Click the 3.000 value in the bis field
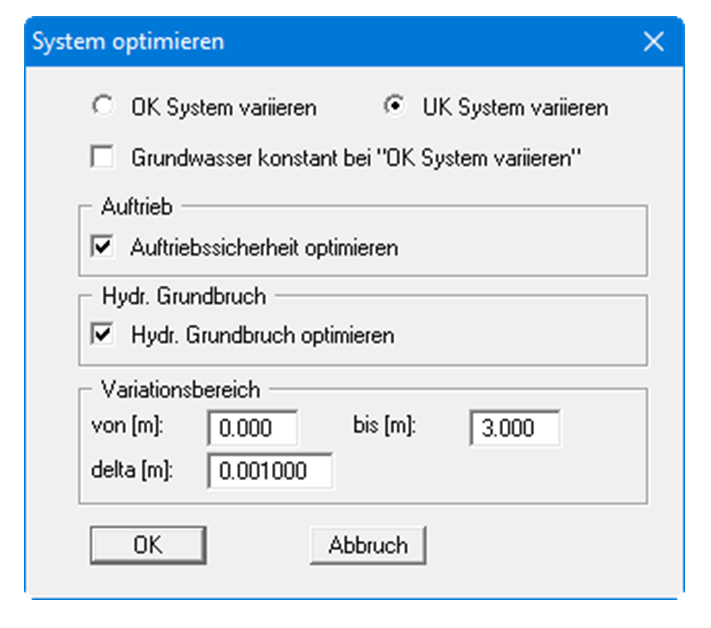The height and width of the screenshot is (628, 711). (506, 429)
